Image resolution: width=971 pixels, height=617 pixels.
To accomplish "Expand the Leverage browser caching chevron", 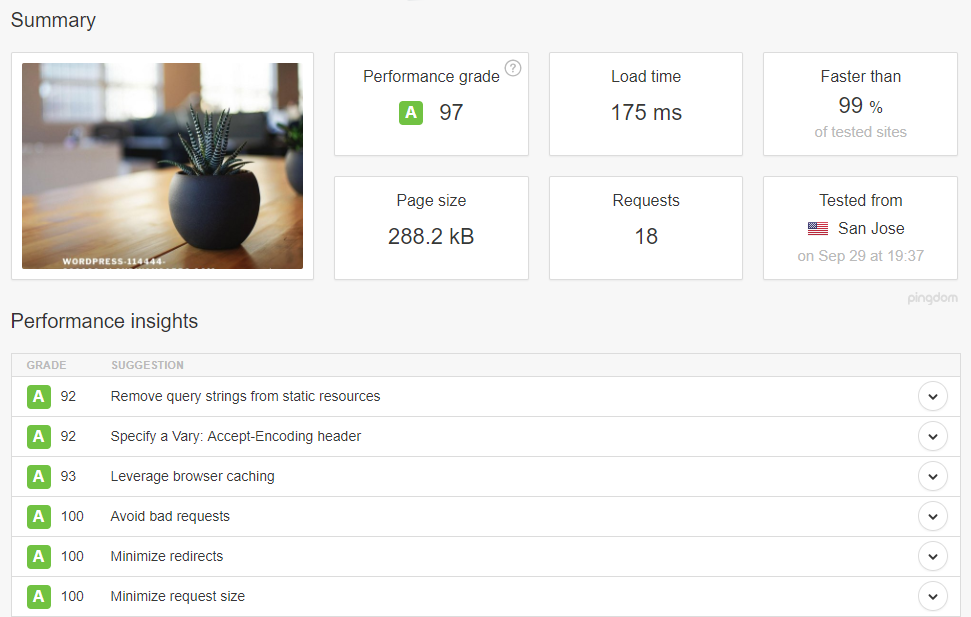I will [x=932, y=477].
